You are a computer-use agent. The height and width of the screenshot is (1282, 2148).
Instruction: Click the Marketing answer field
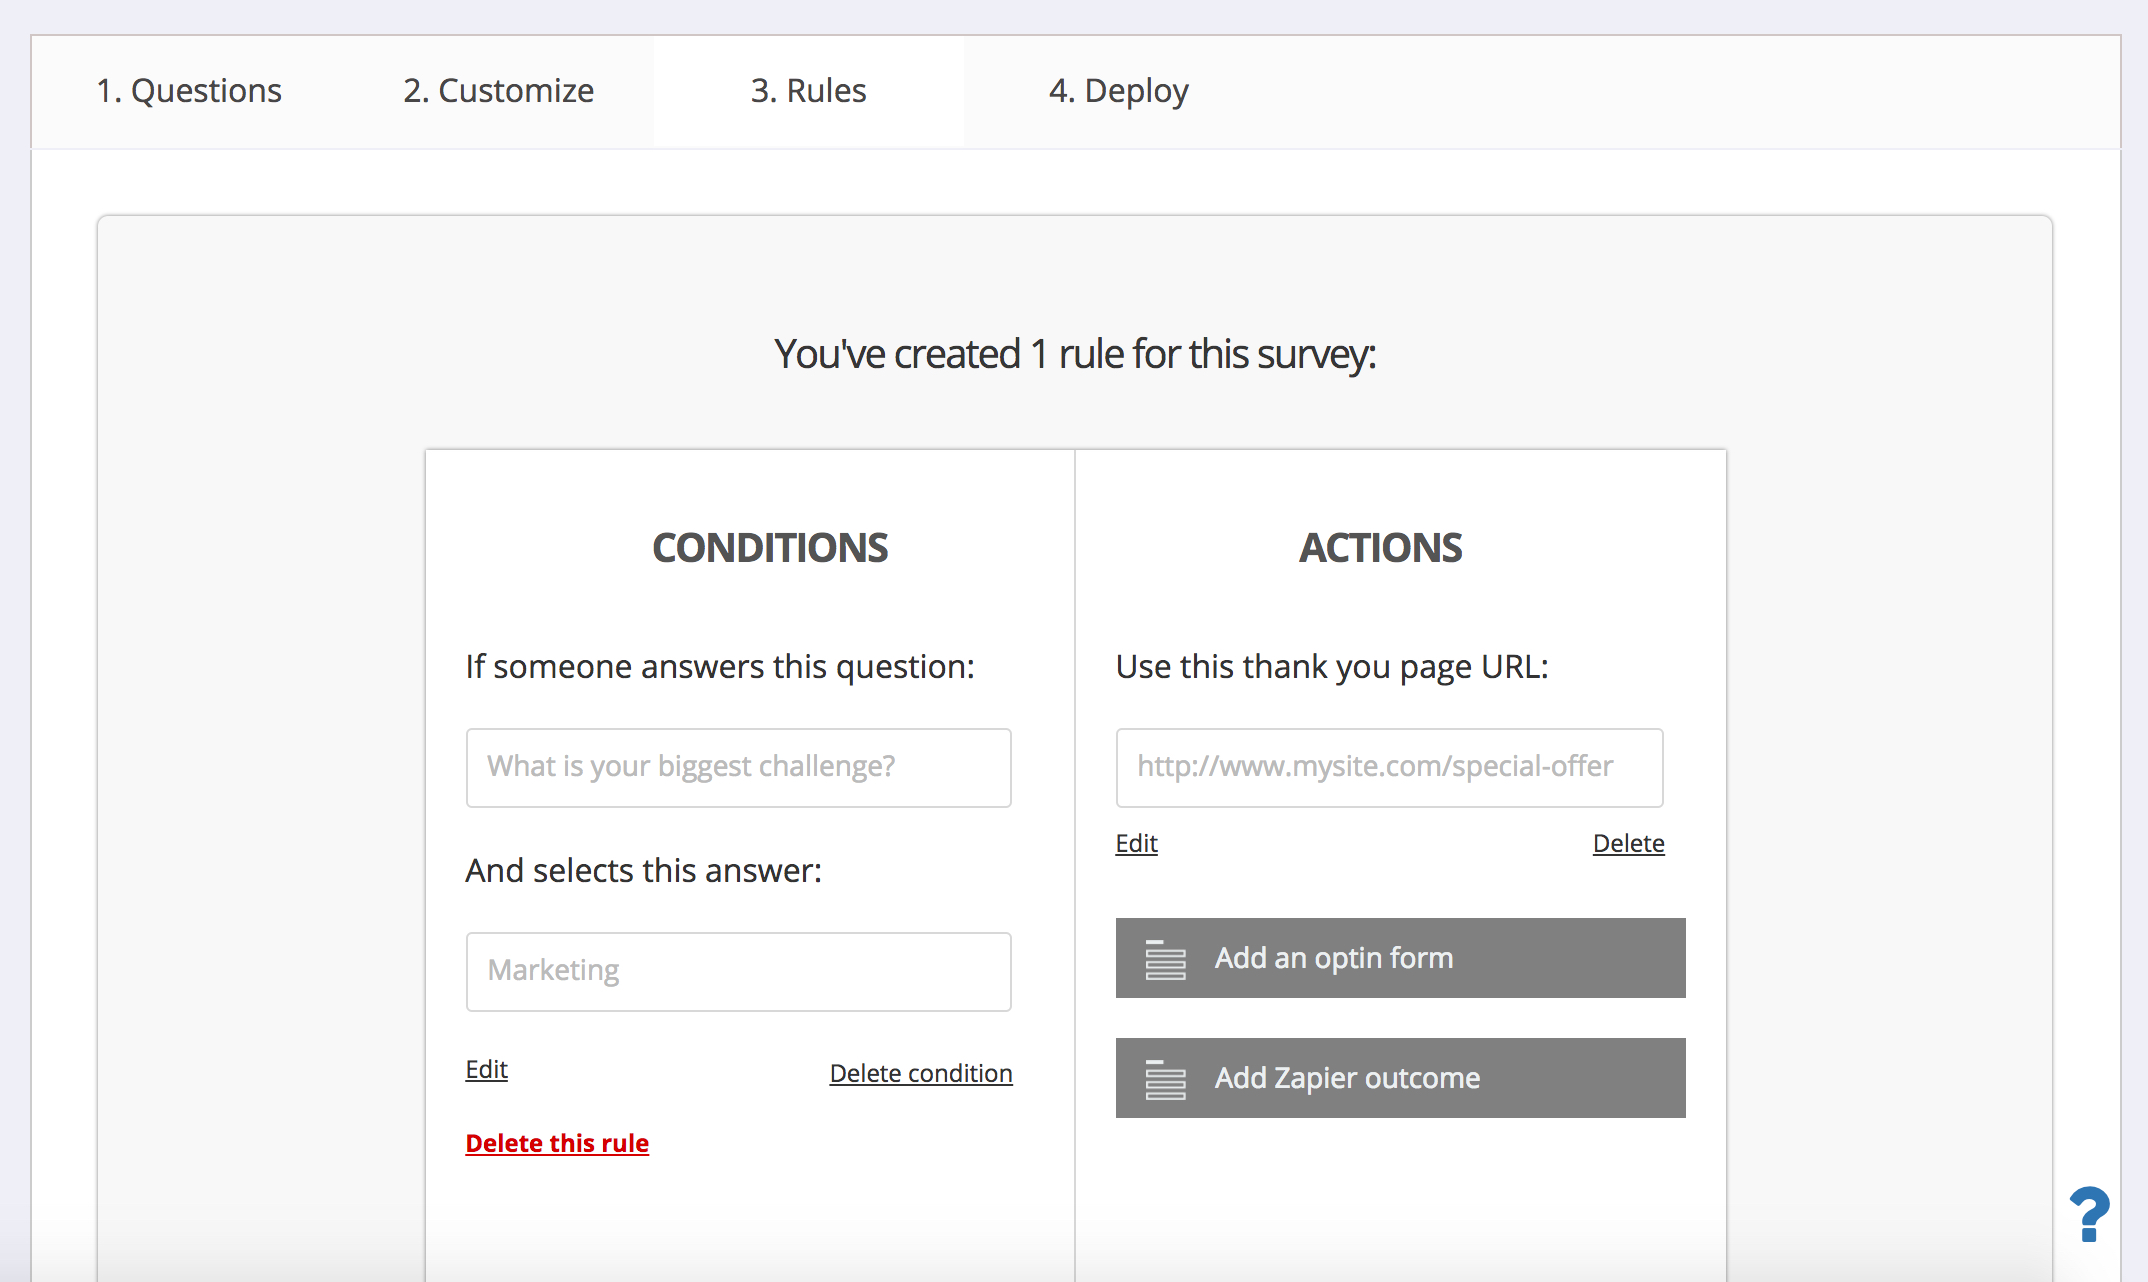pyautogui.click(x=738, y=971)
